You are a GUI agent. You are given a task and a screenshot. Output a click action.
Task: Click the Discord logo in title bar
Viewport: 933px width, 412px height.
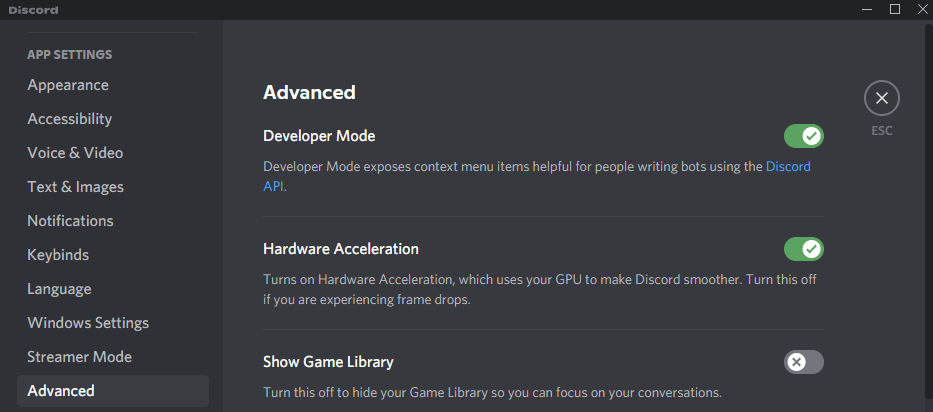tap(33, 10)
